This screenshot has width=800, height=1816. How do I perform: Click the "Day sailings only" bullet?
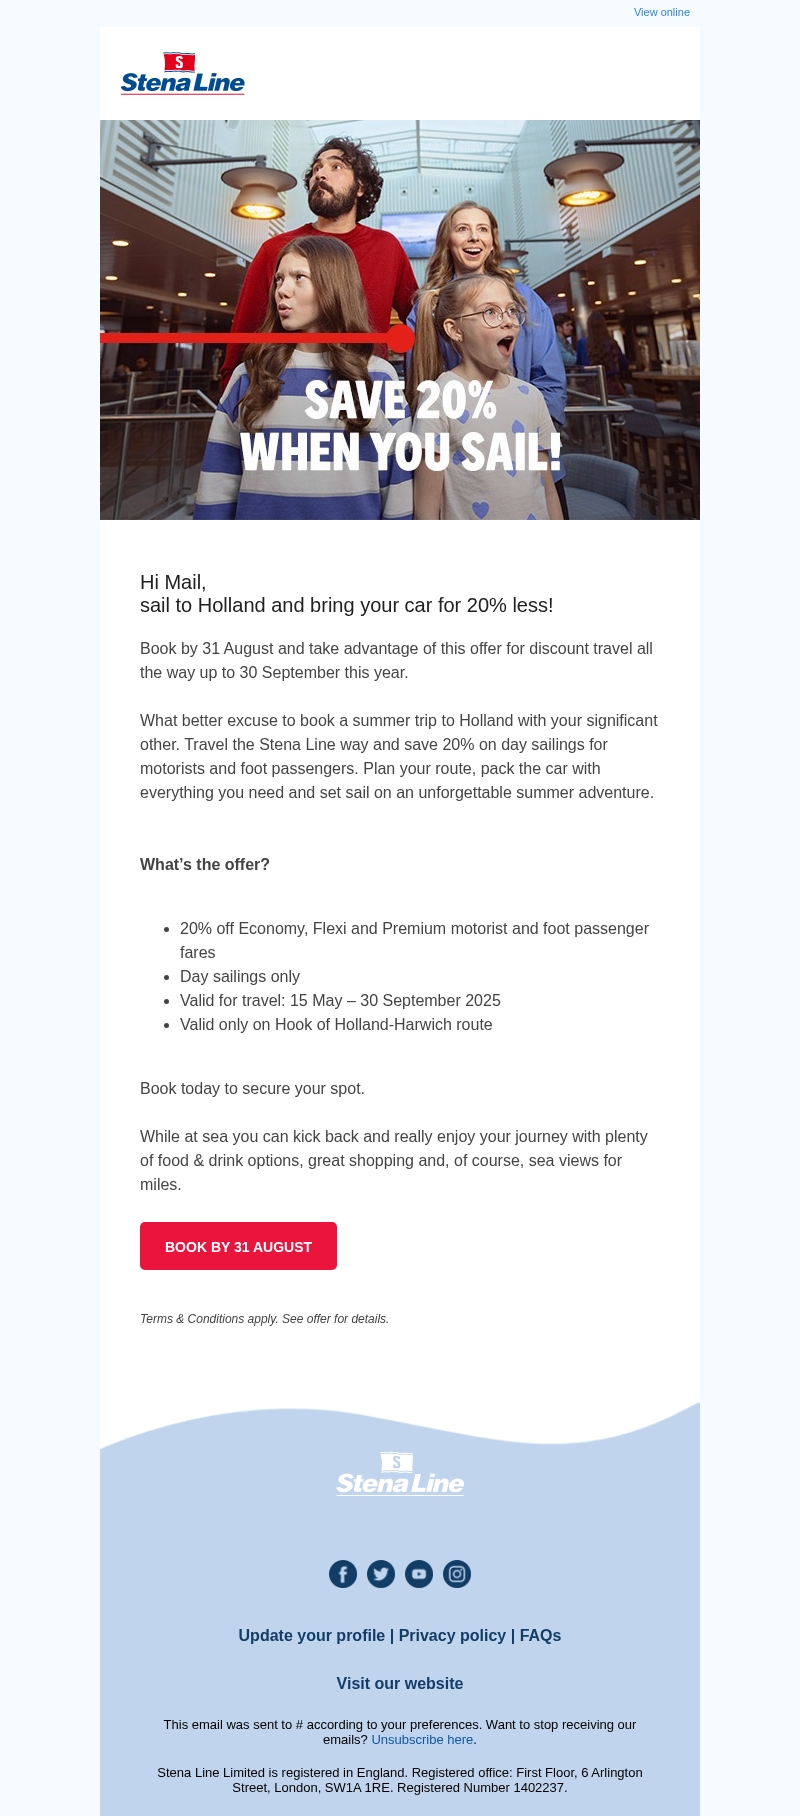click(x=240, y=977)
